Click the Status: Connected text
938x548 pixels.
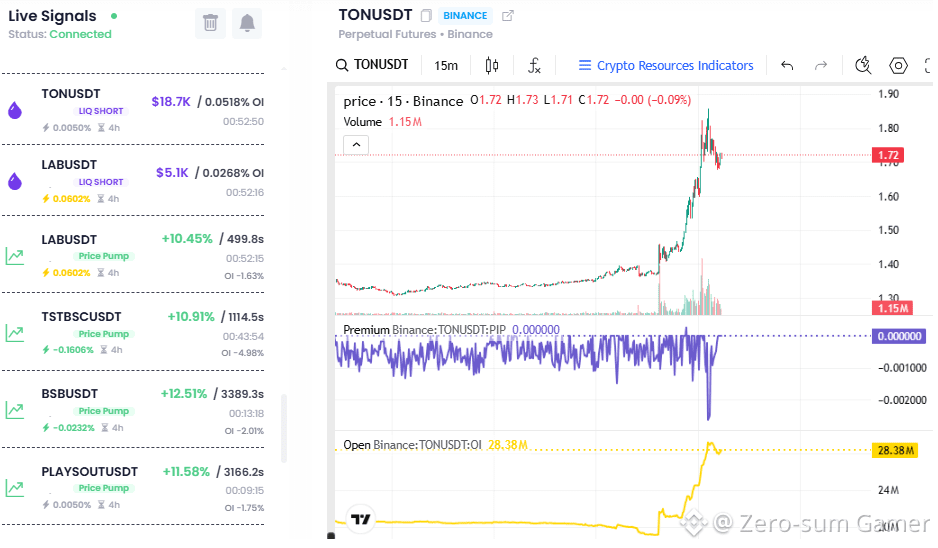pyautogui.click(x=60, y=34)
